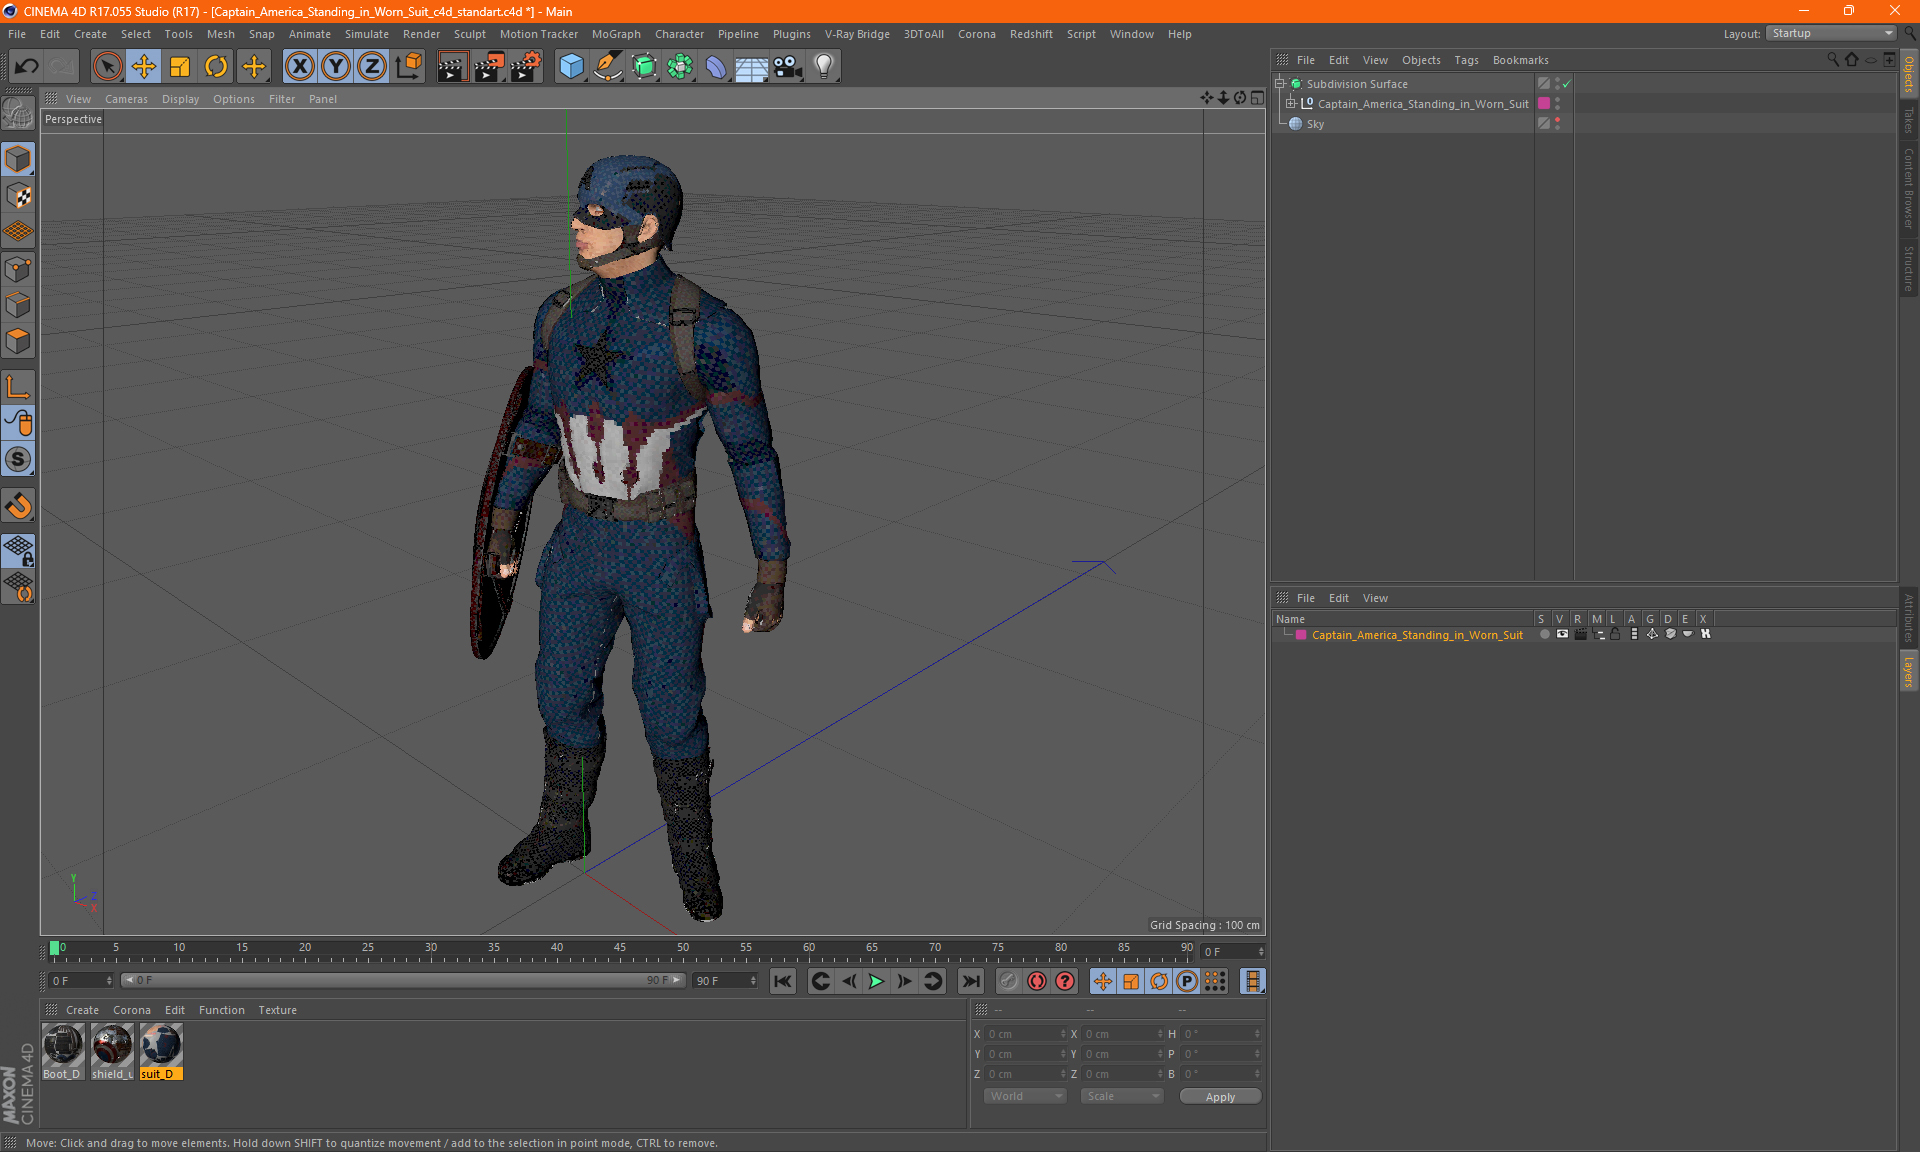The width and height of the screenshot is (1920, 1152).
Task: Switch to Texture mode icon
Action: 18,196
